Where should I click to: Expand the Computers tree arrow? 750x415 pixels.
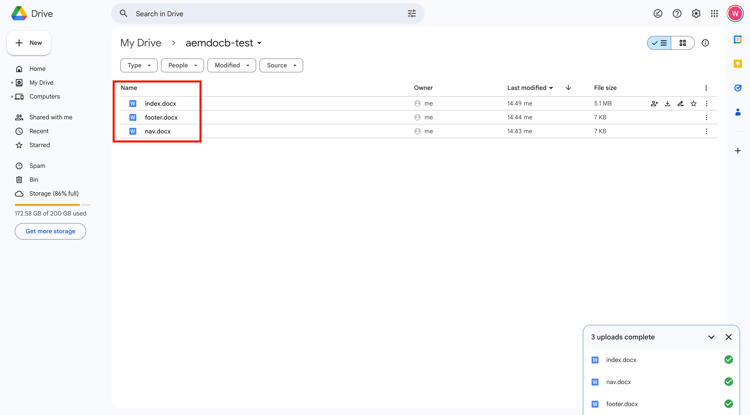pos(12,97)
